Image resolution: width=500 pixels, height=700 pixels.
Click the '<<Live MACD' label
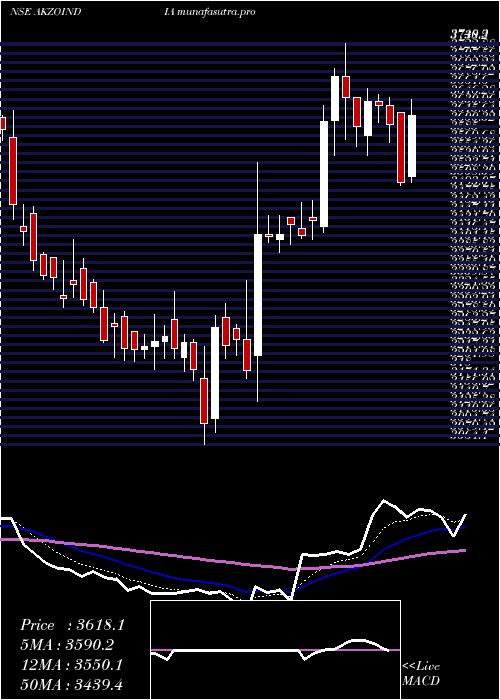tap(421, 674)
